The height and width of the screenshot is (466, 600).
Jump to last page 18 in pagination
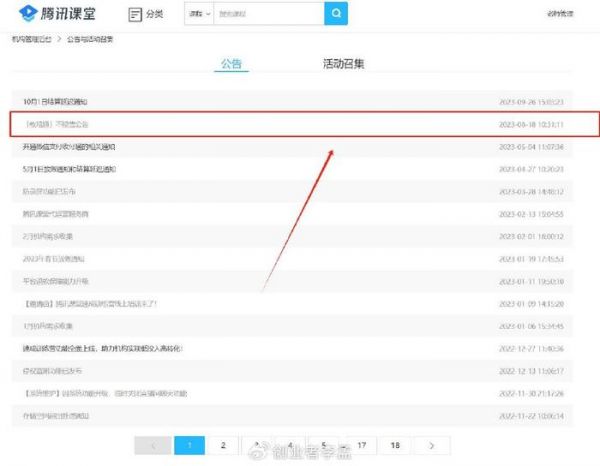click(396, 445)
